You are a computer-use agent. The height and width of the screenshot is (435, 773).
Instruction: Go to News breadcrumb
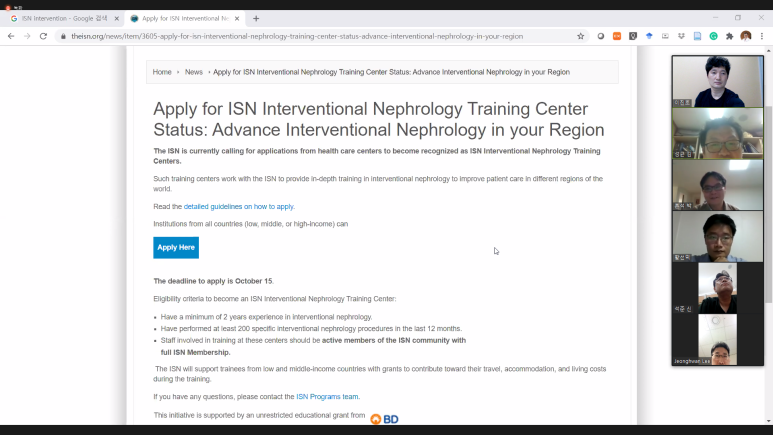(x=194, y=72)
